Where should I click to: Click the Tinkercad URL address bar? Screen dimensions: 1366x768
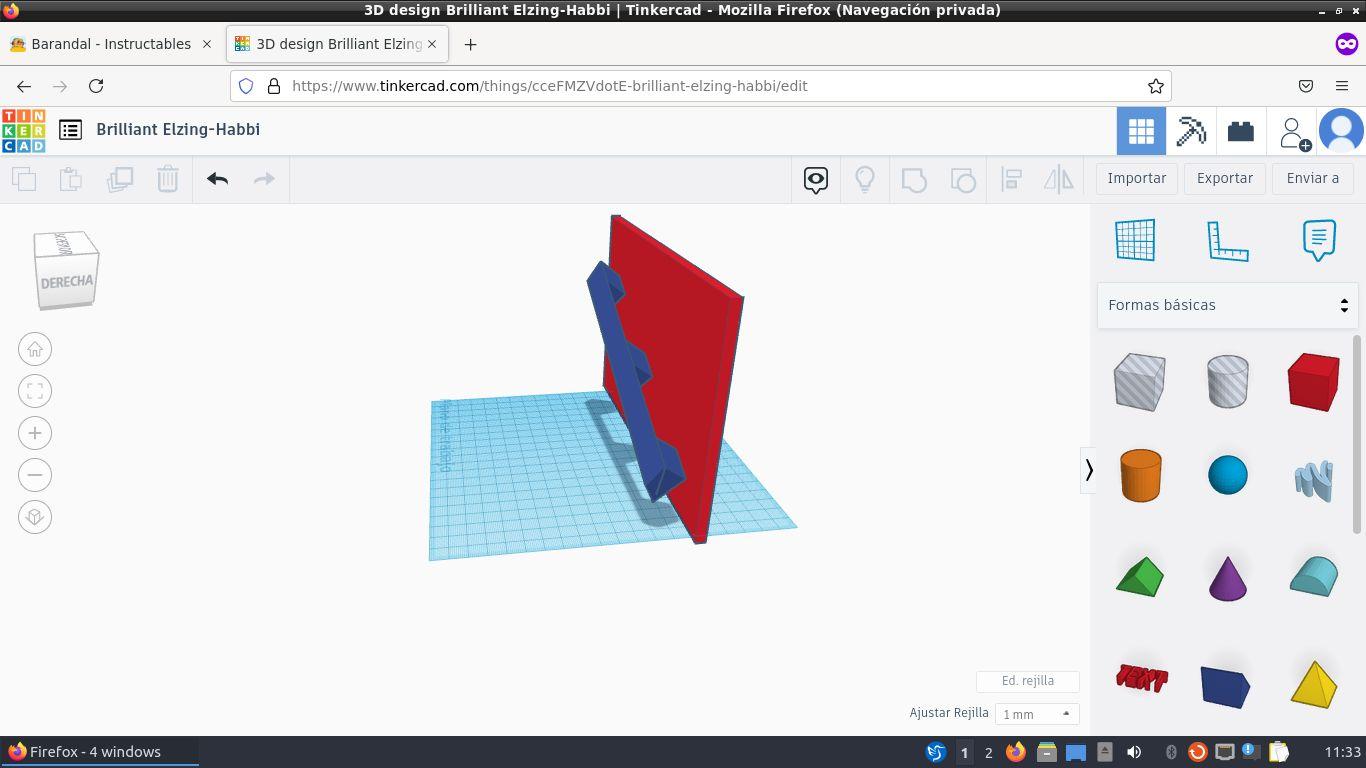point(700,86)
